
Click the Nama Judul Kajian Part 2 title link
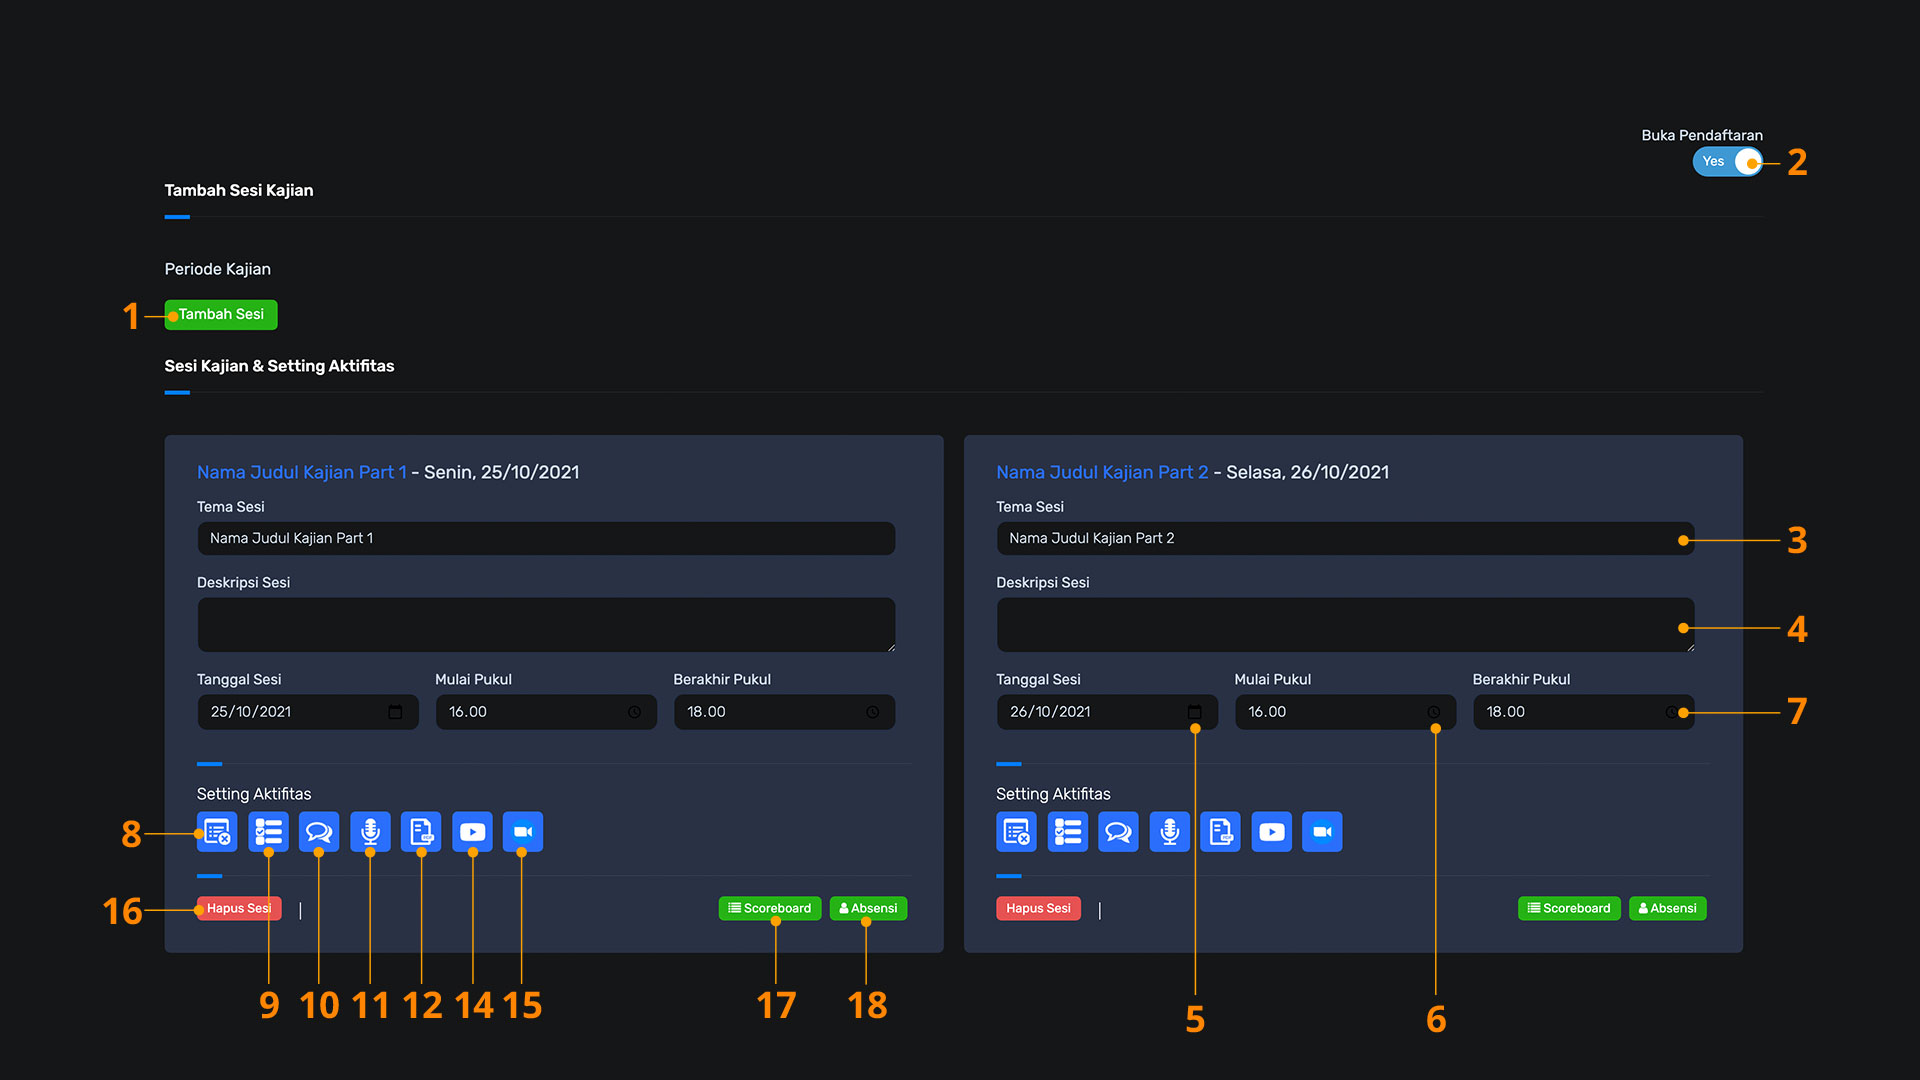click(1101, 472)
